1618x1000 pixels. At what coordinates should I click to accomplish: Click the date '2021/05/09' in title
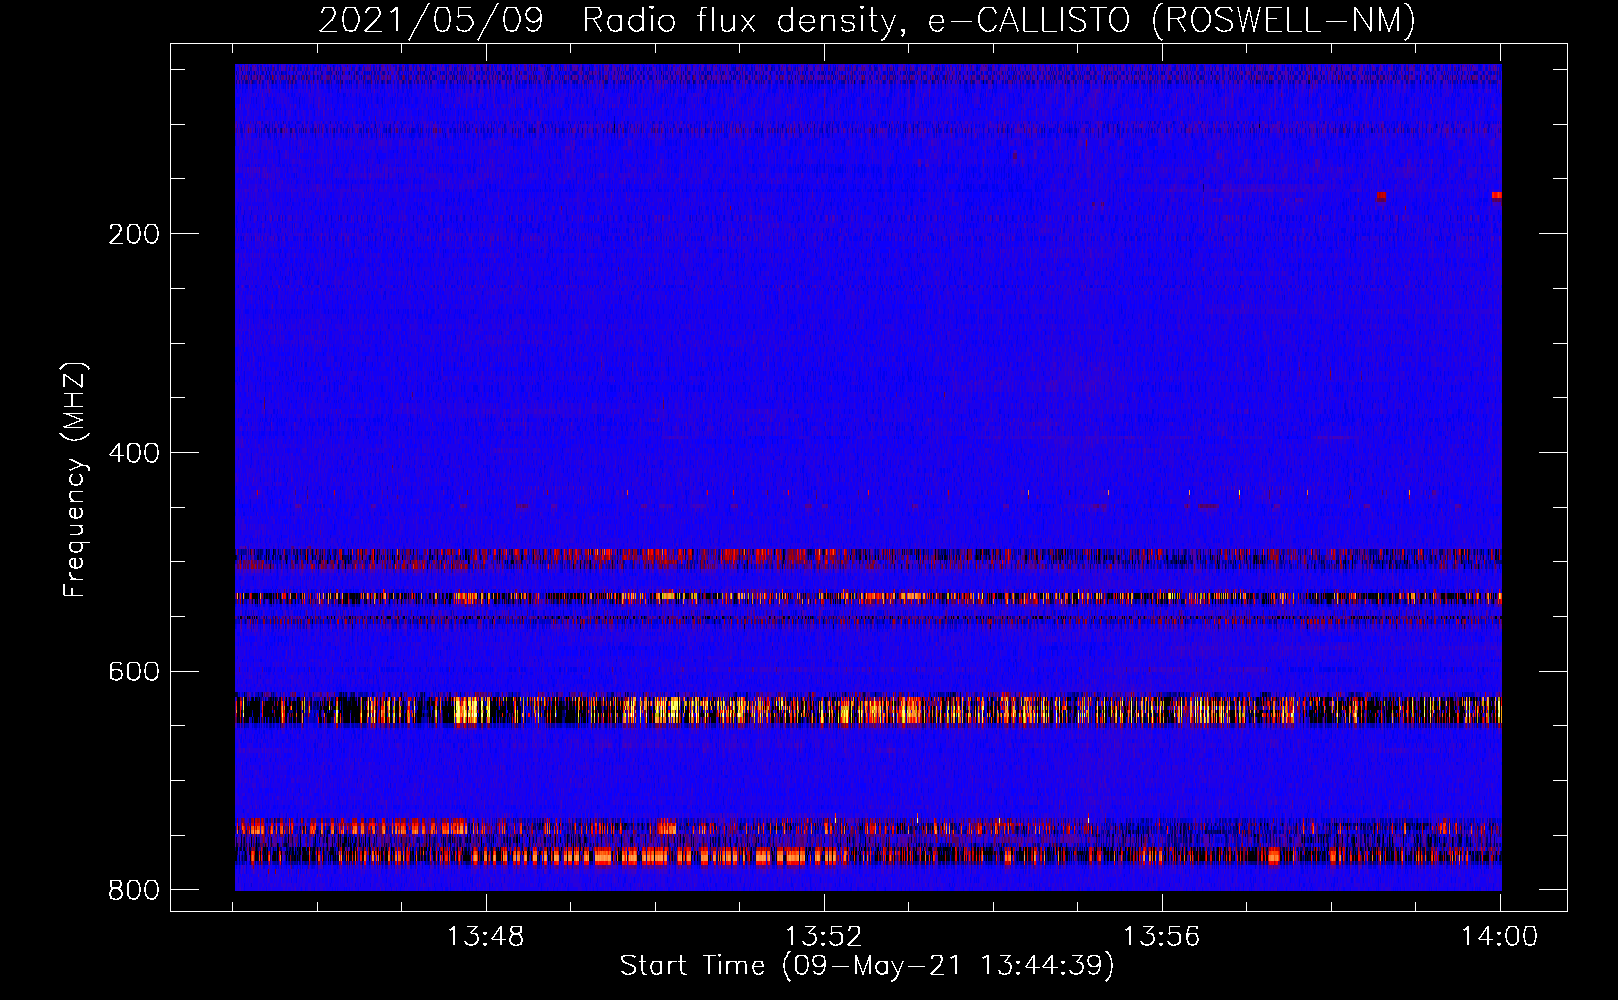tap(431, 20)
